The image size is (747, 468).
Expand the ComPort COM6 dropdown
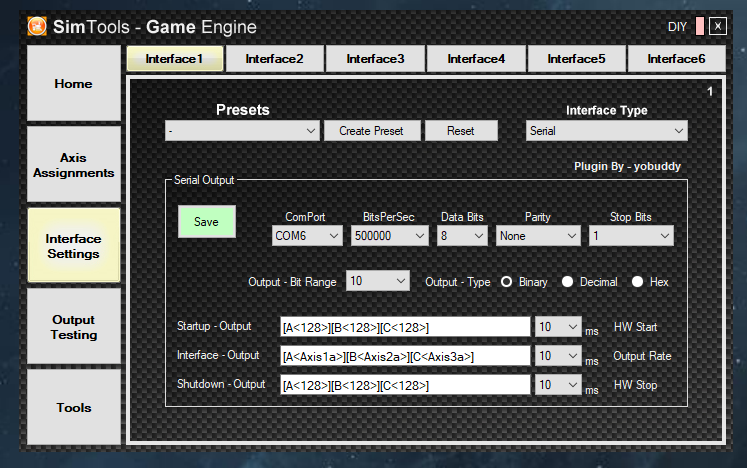click(x=307, y=236)
